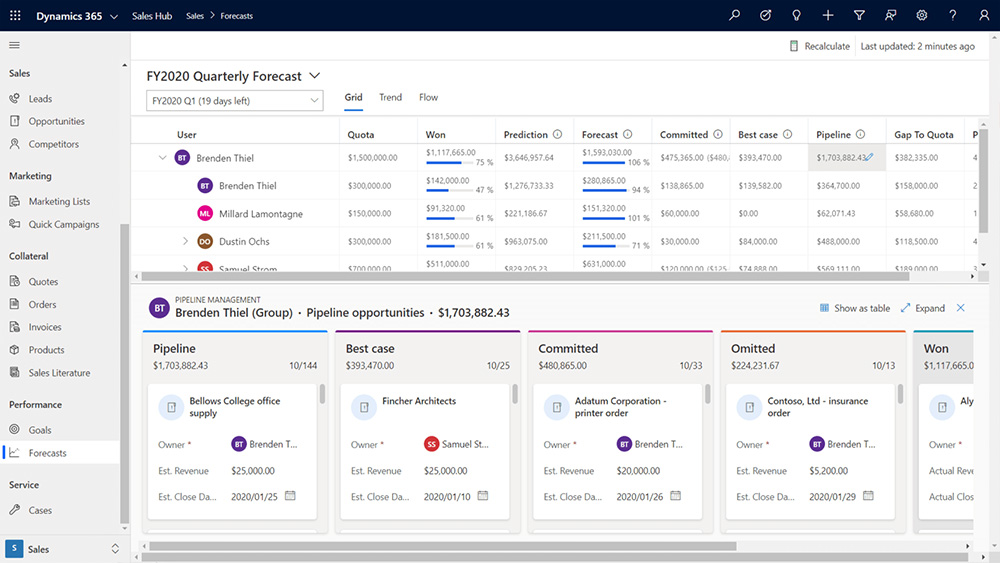This screenshot has height=563, width=1000.
Task: Click info icon next to Prediction column
Action: 557,134
